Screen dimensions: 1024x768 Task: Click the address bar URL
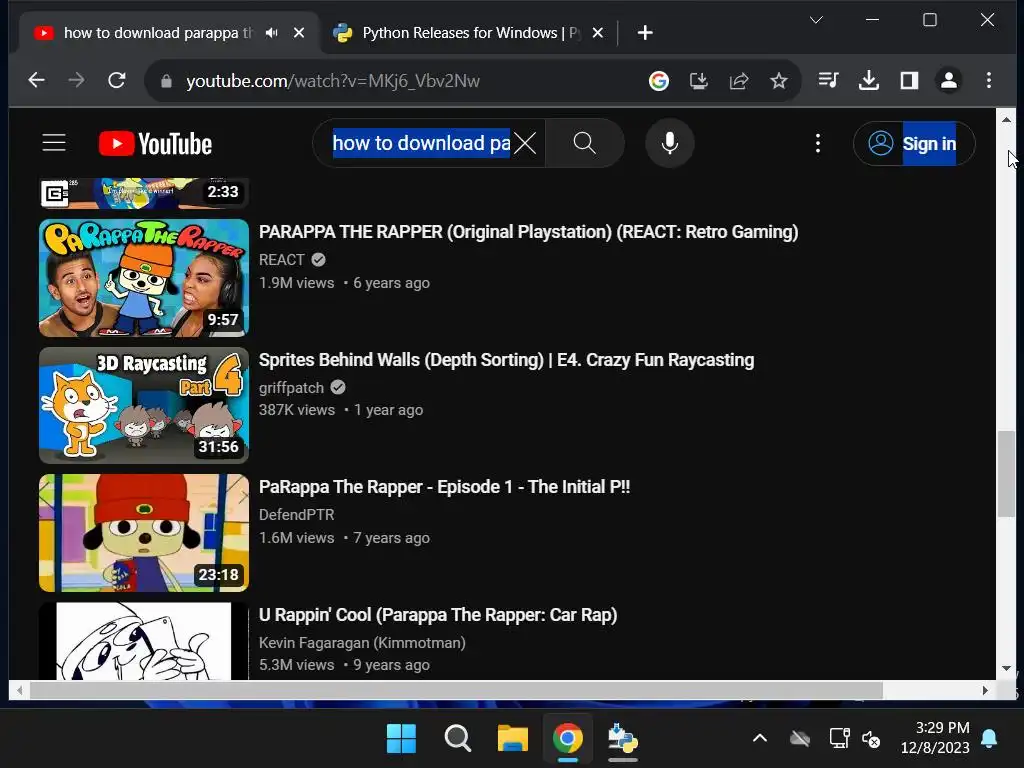point(333,81)
